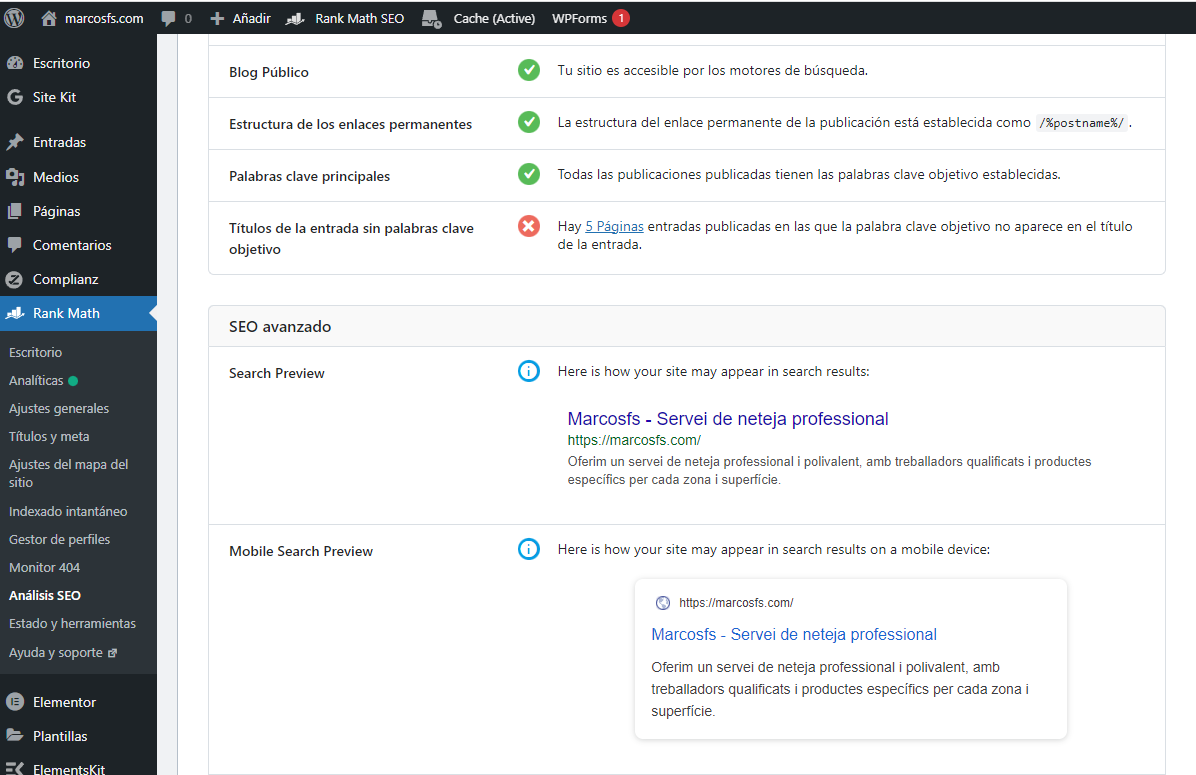The height and width of the screenshot is (775, 1196).
Task: Click the Plantillas folder icon
Action: pos(14,735)
